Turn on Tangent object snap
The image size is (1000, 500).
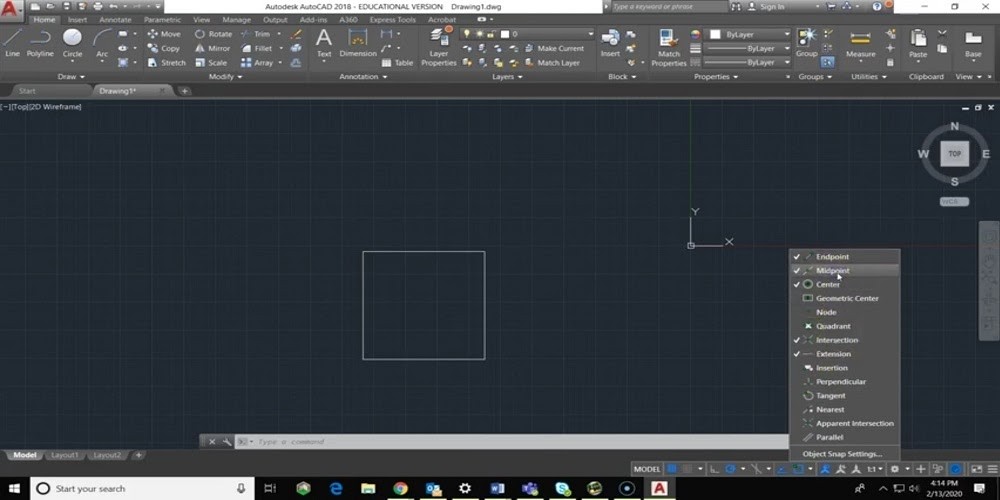(830, 396)
